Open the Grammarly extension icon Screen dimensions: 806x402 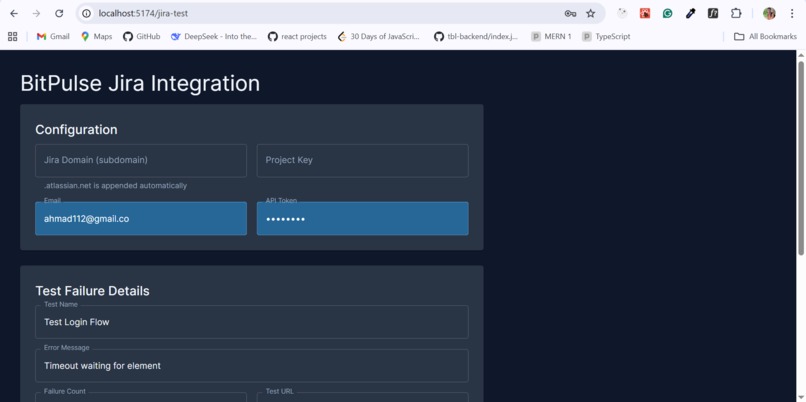click(x=667, y=13)
